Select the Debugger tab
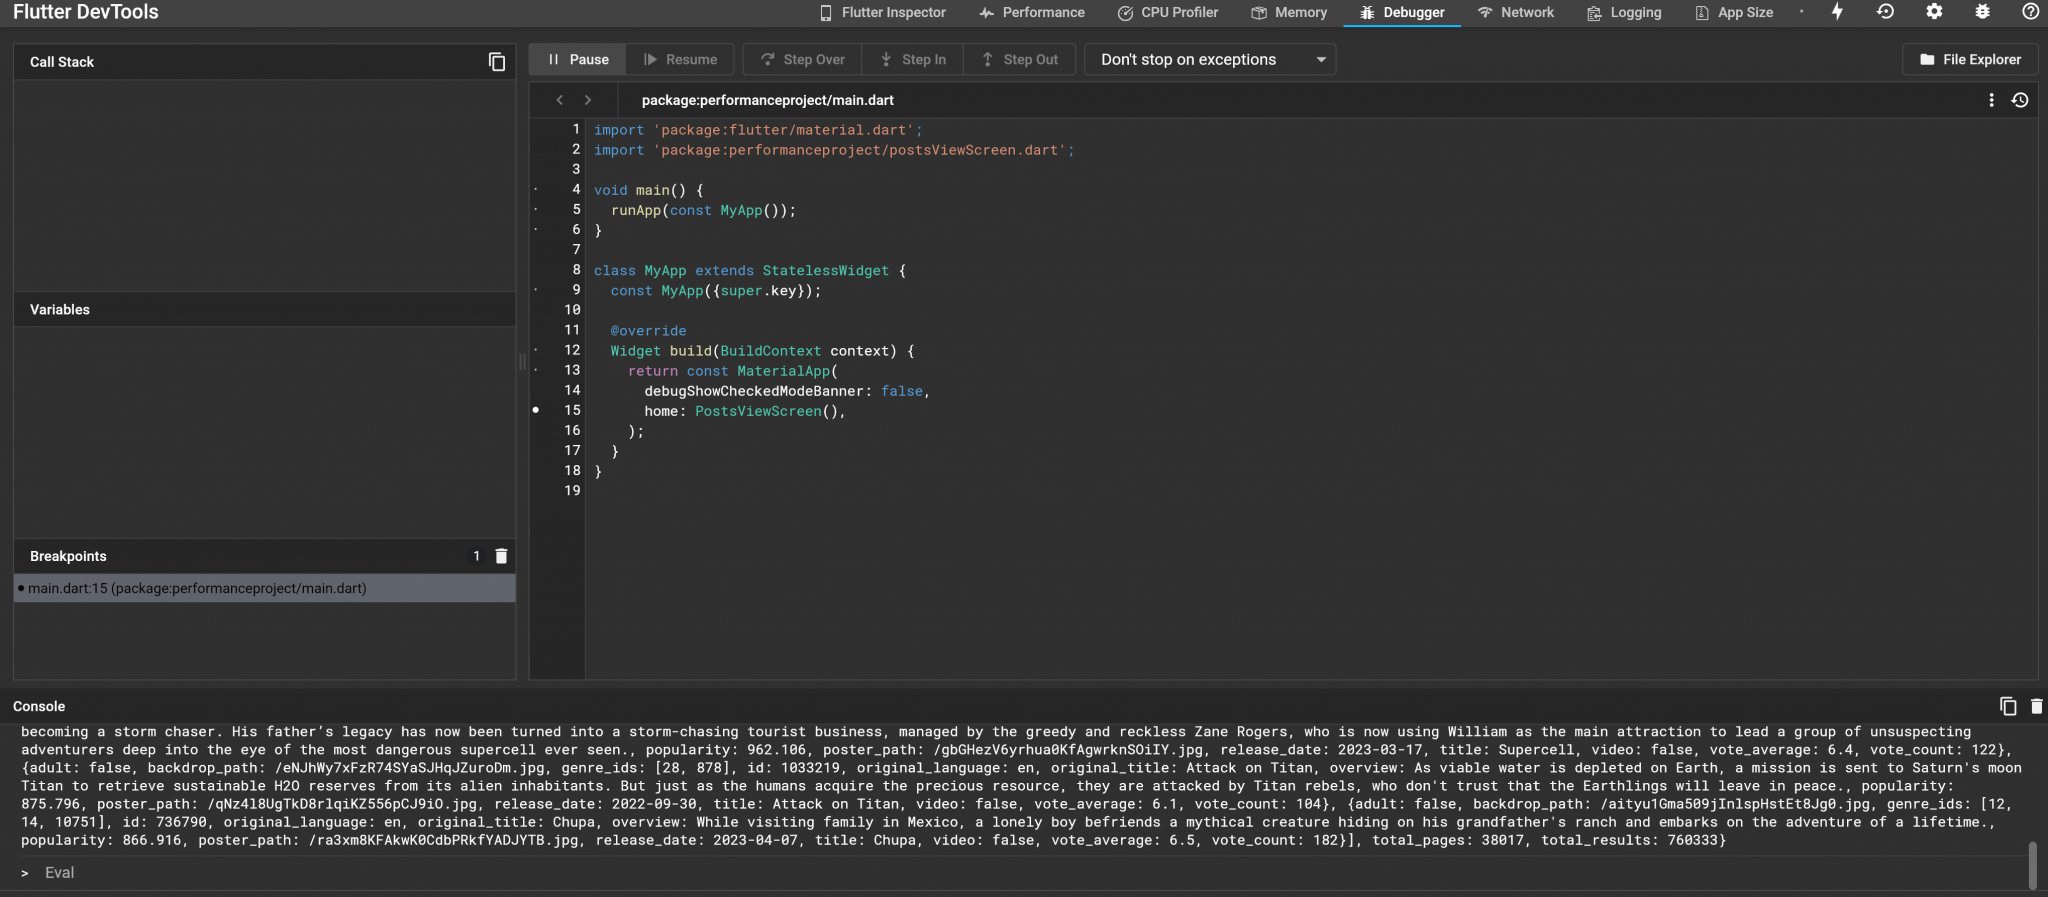2048x897 pixels. pos(1401,13)
